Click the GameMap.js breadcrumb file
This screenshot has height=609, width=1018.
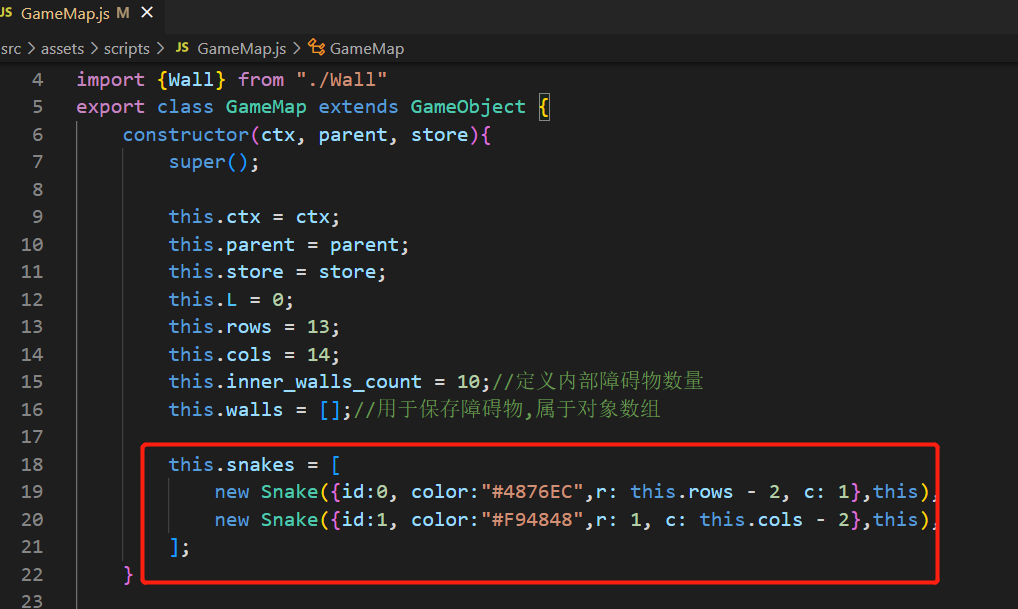tap(242, 49)
